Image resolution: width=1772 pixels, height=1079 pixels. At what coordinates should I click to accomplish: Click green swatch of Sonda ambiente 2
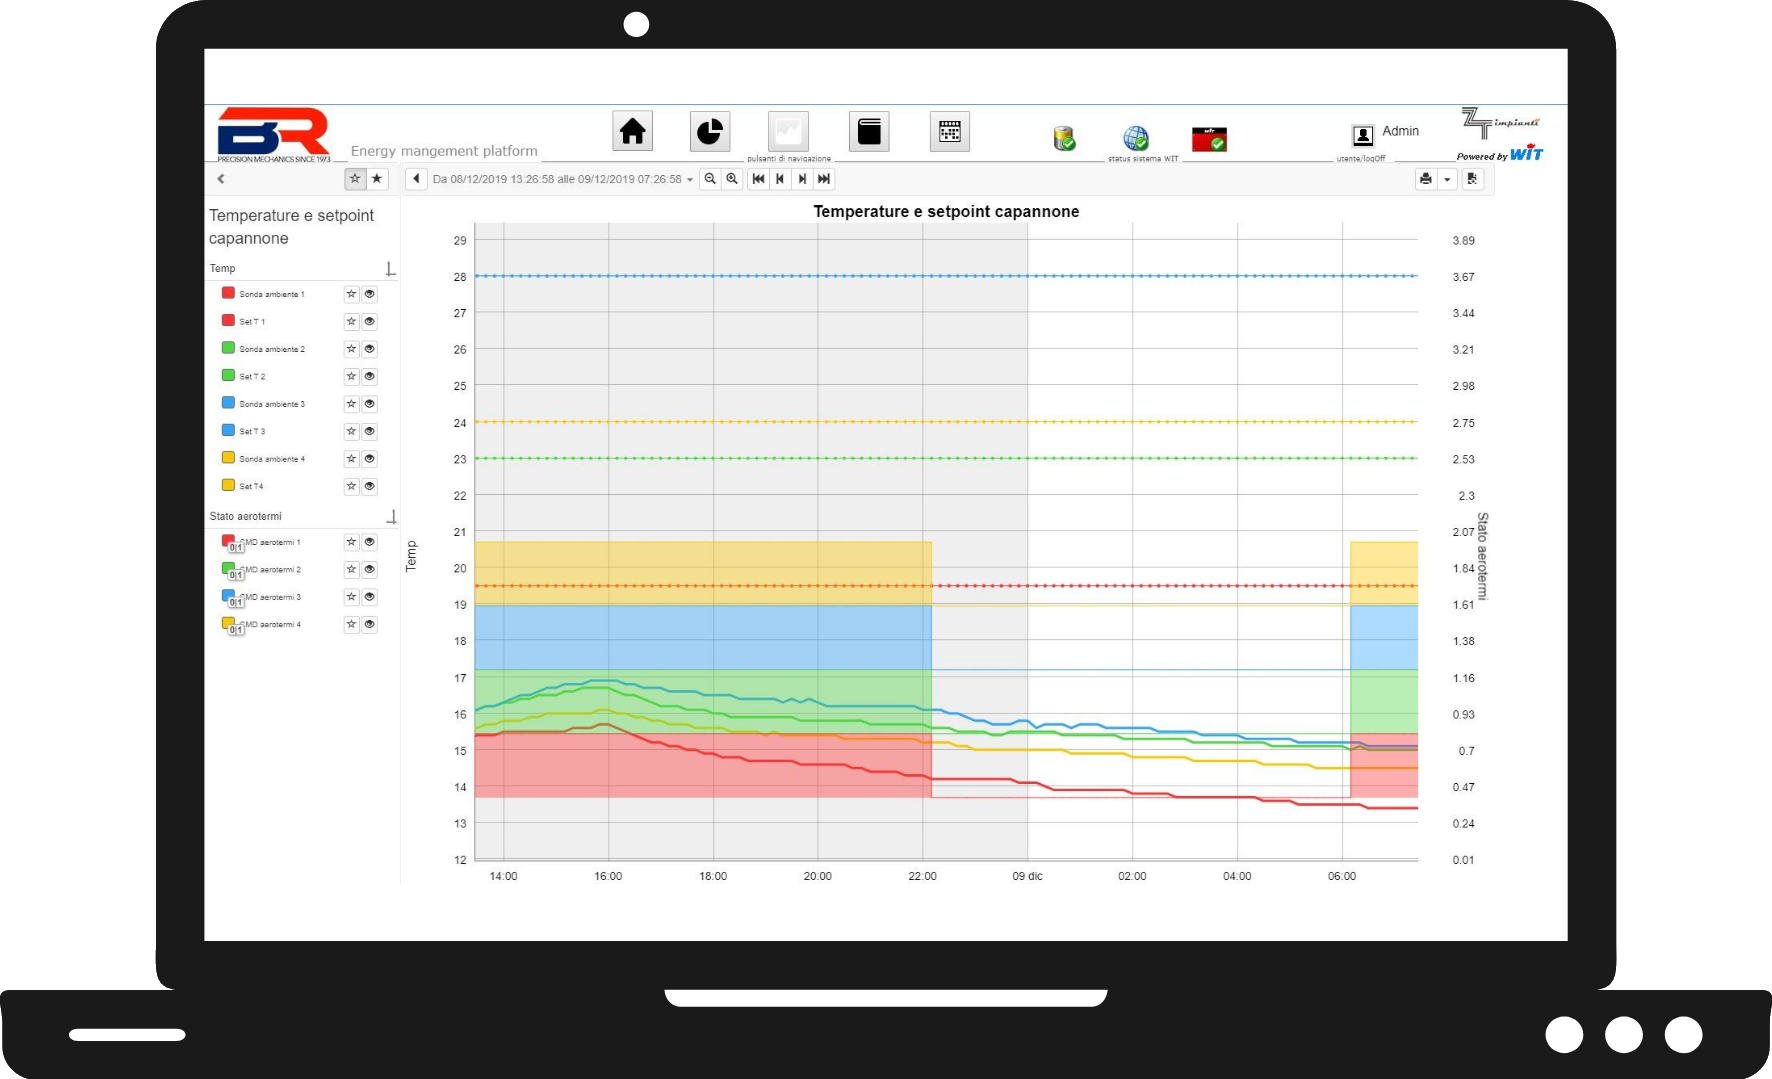coord(228,348)
